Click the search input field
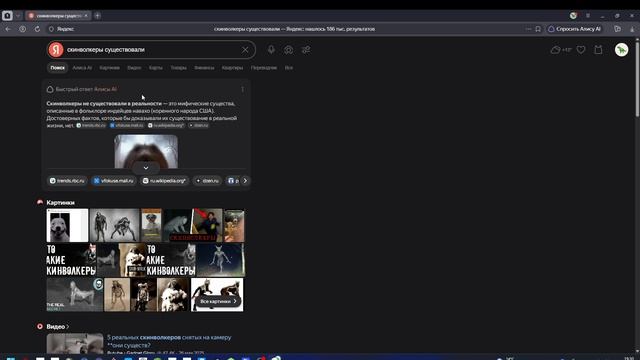This screenshot has width=640, height=360. [x=152, y=50]
